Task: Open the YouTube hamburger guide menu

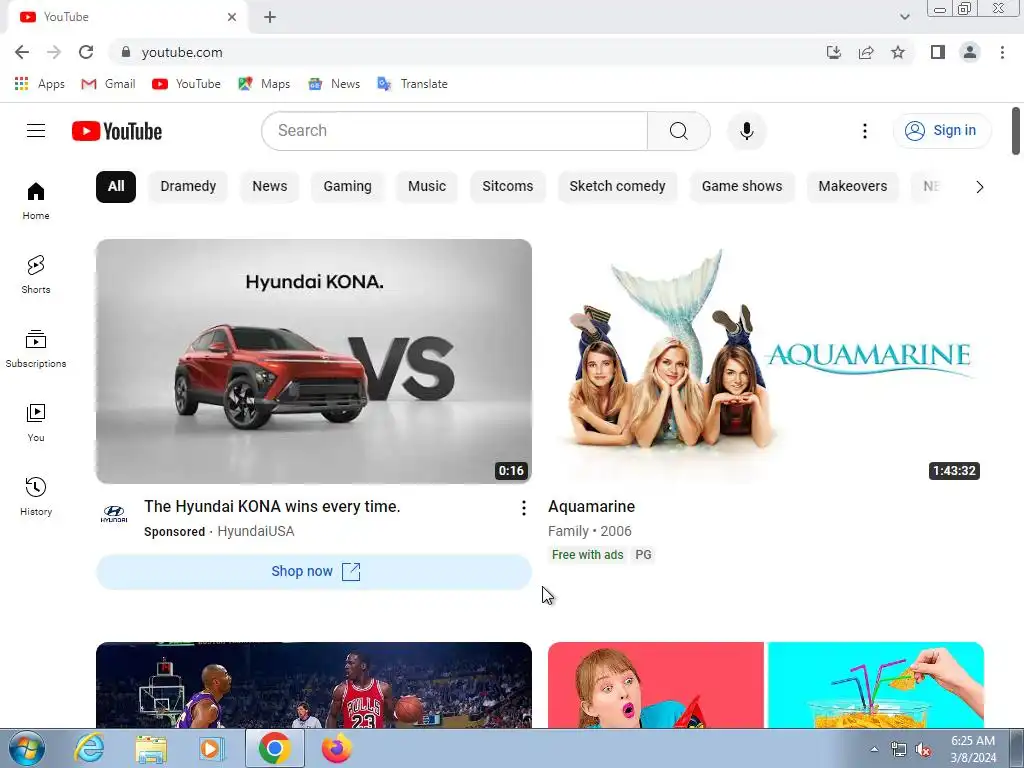Action: (x=36, y=131)
